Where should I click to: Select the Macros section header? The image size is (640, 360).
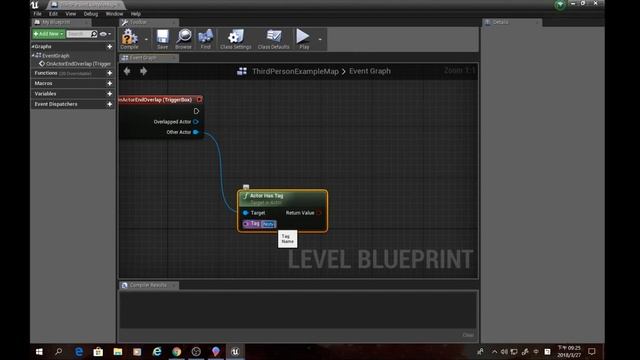tap(43, 83)
